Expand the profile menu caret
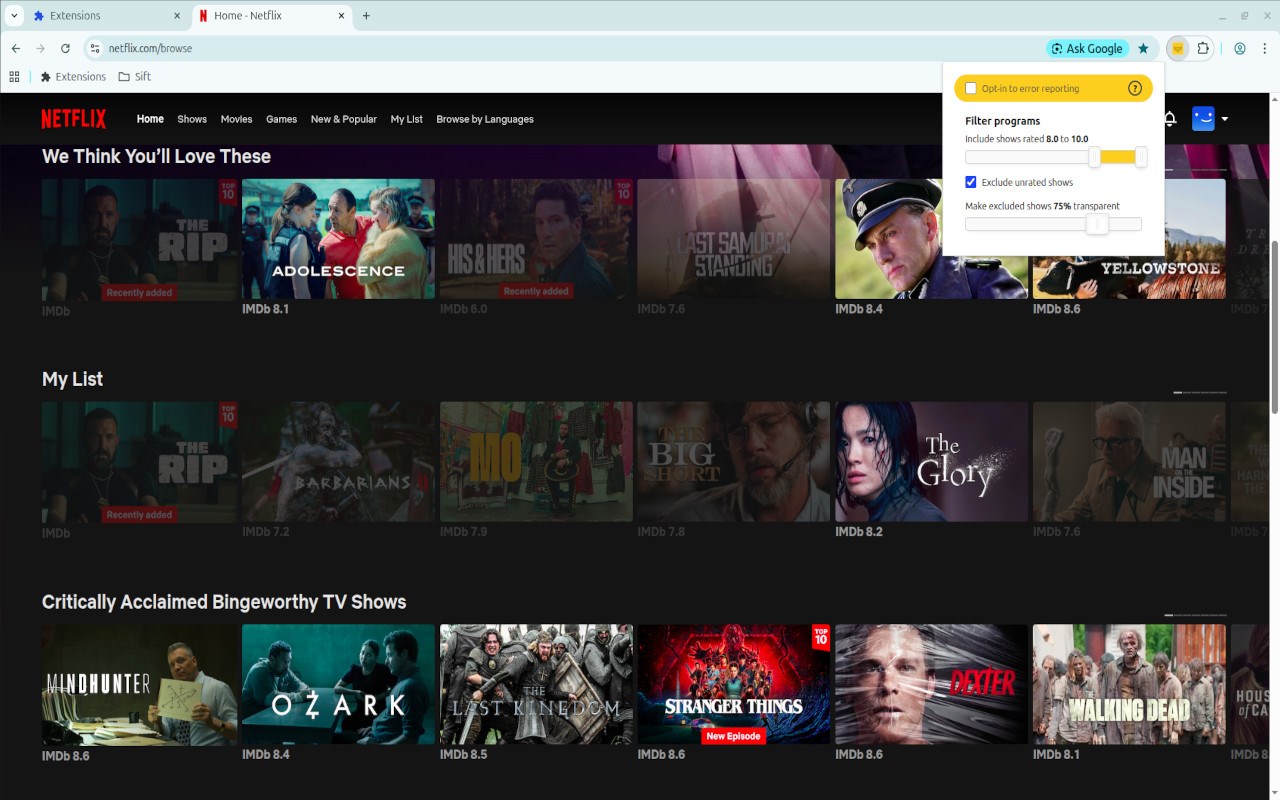Viewport: 1280px width, 800px height. click(1225, 119)
